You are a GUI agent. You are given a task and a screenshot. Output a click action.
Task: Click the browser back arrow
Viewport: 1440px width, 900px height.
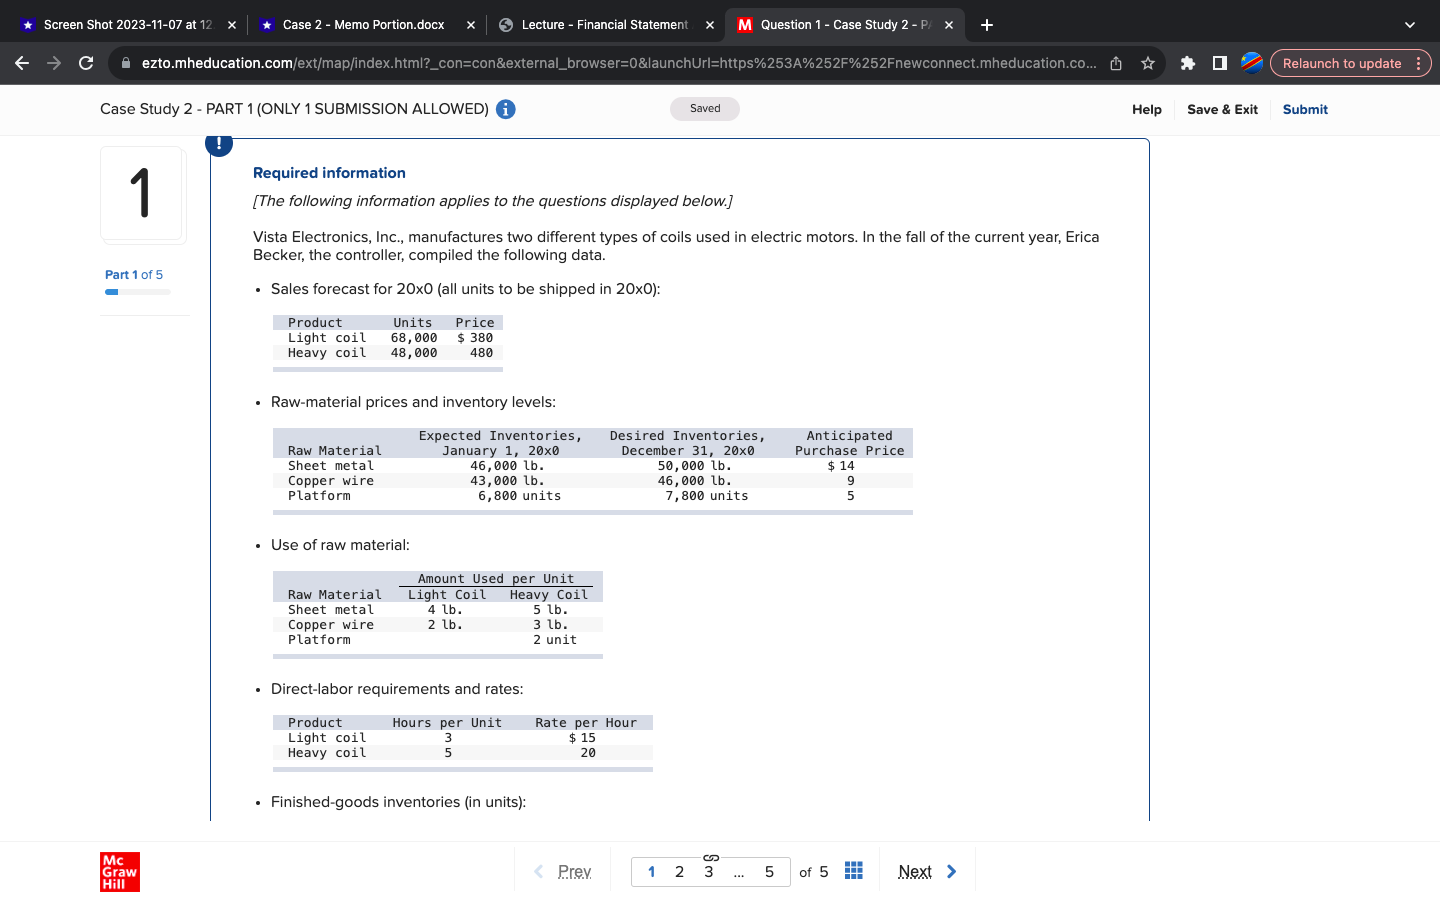22,63
